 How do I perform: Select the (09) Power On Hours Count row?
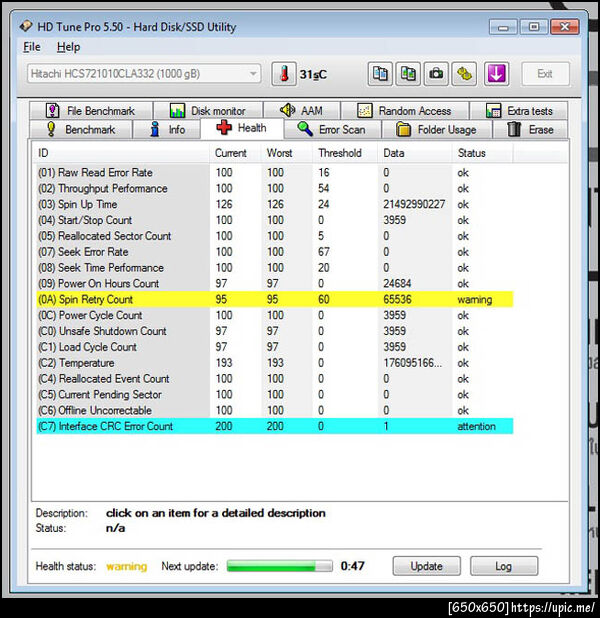[x=275, y=283]
